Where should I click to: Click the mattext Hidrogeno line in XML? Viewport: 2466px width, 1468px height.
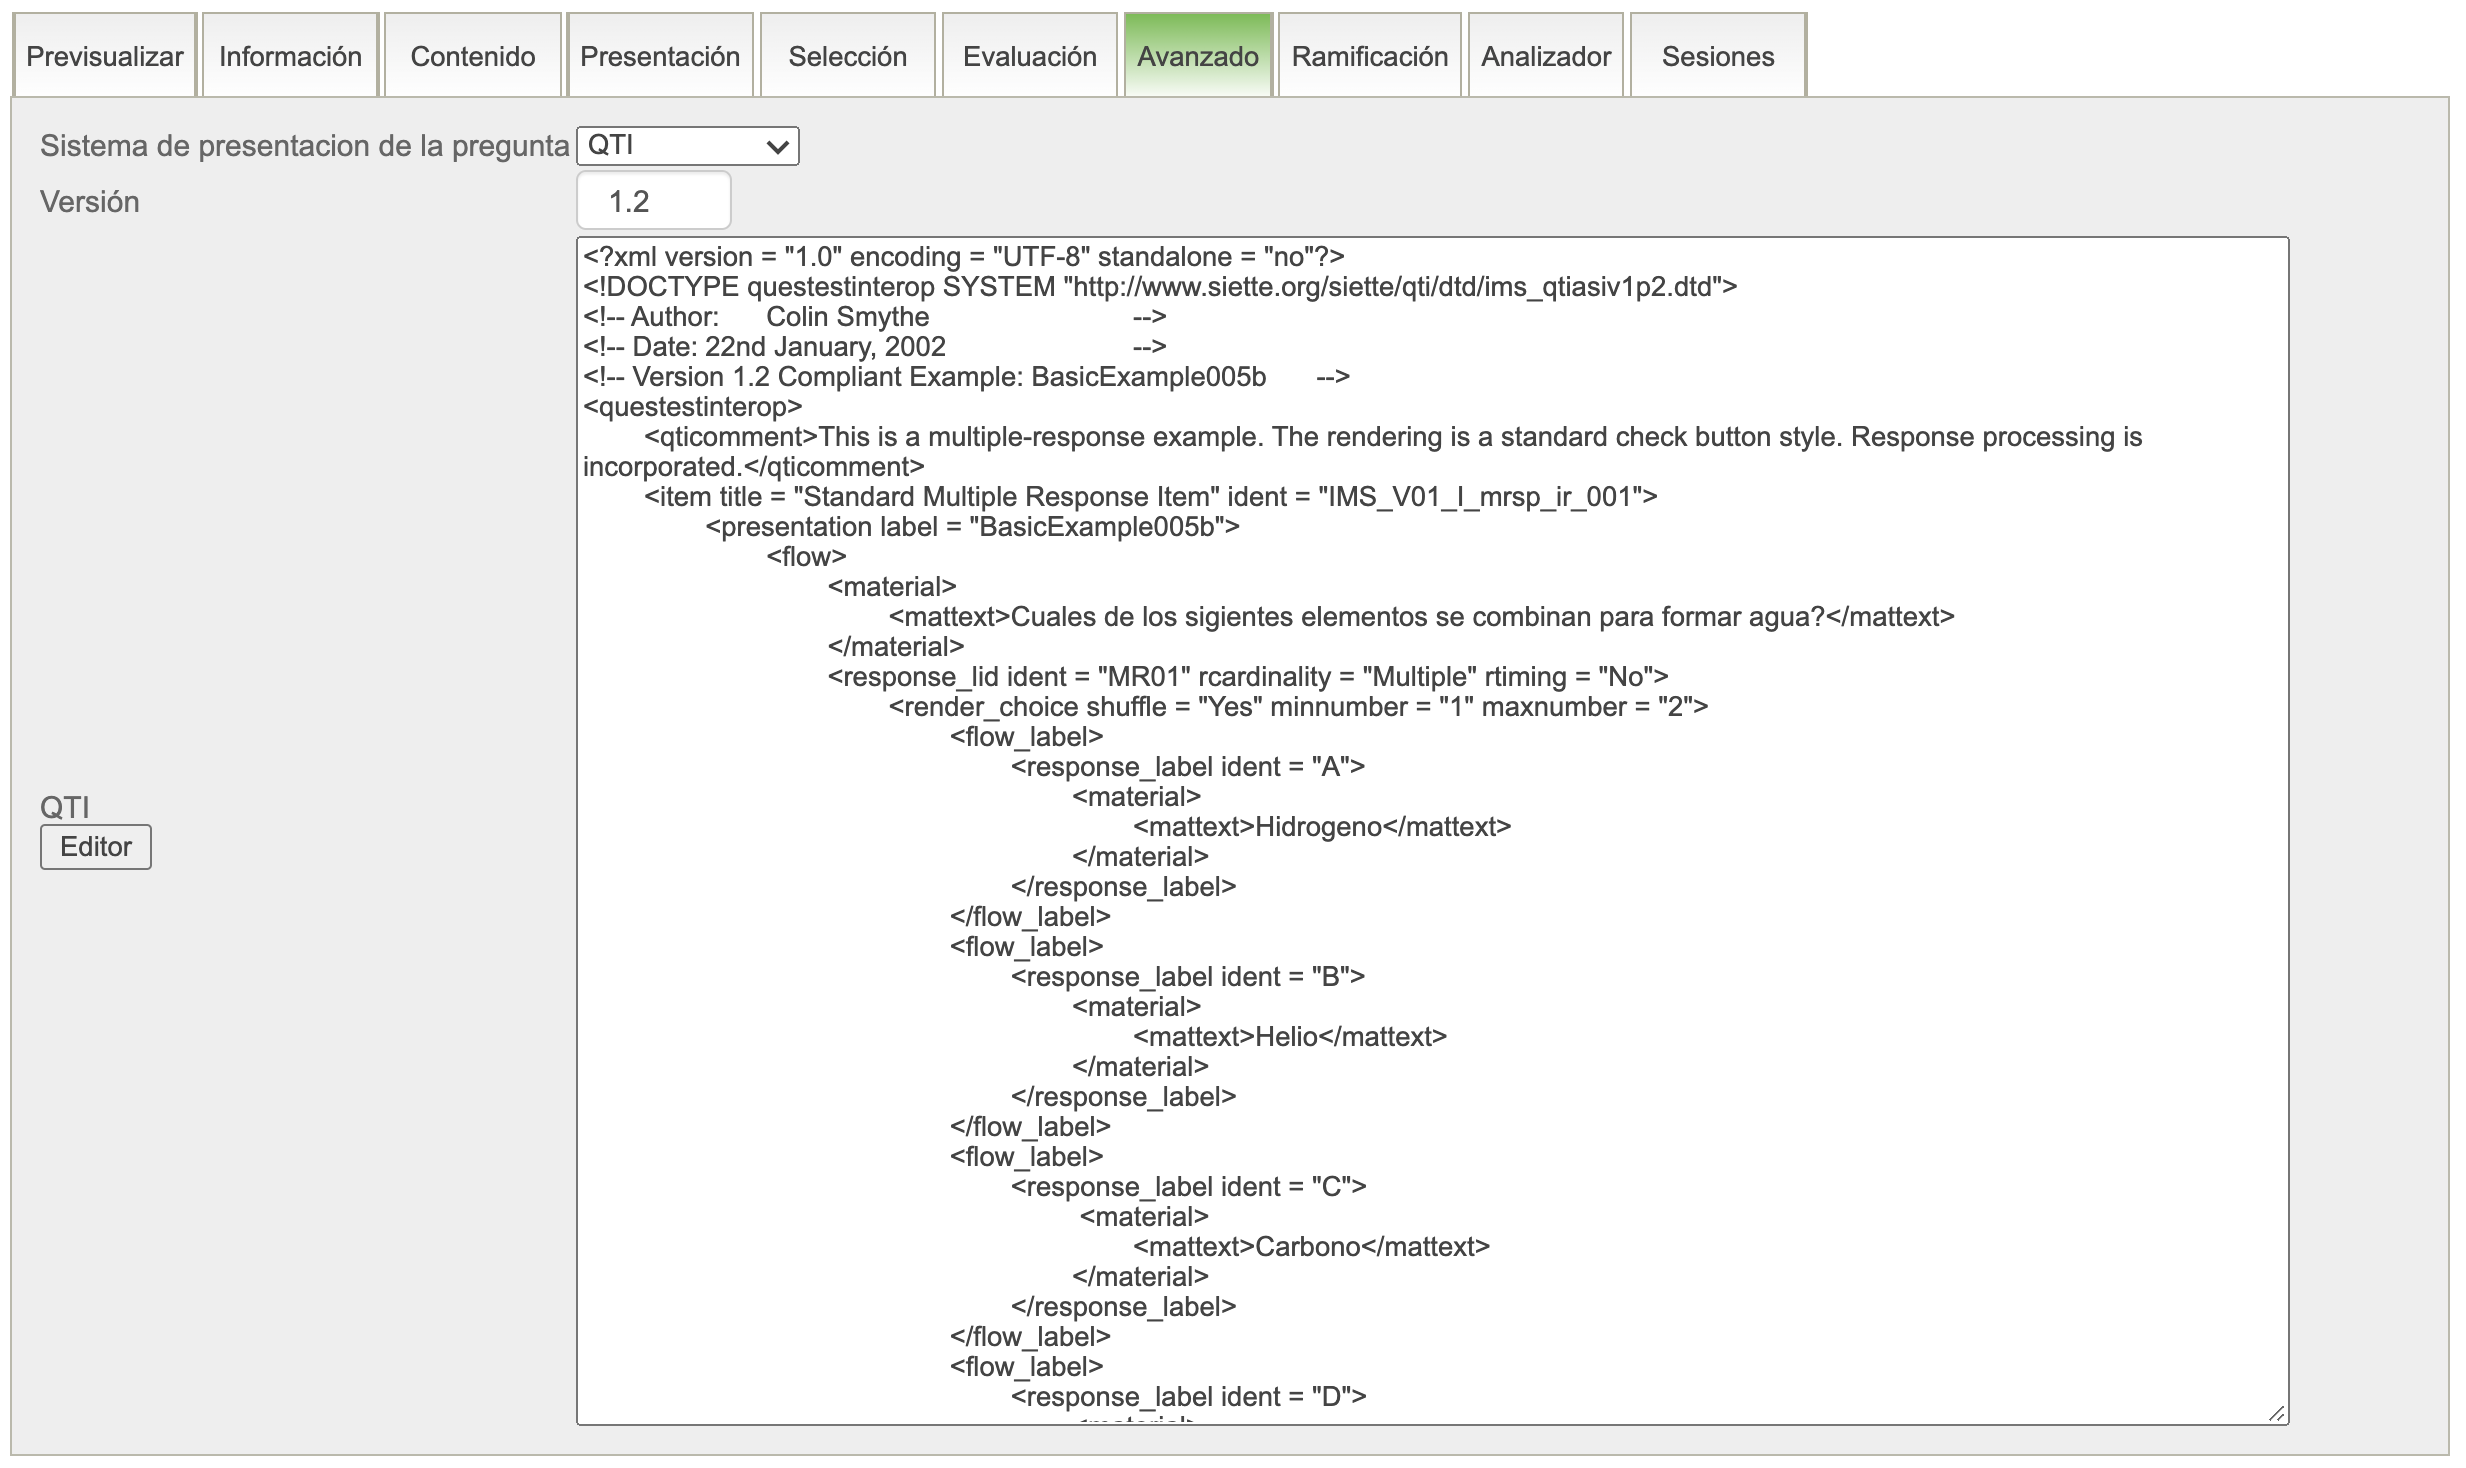tap(1321, 827)
